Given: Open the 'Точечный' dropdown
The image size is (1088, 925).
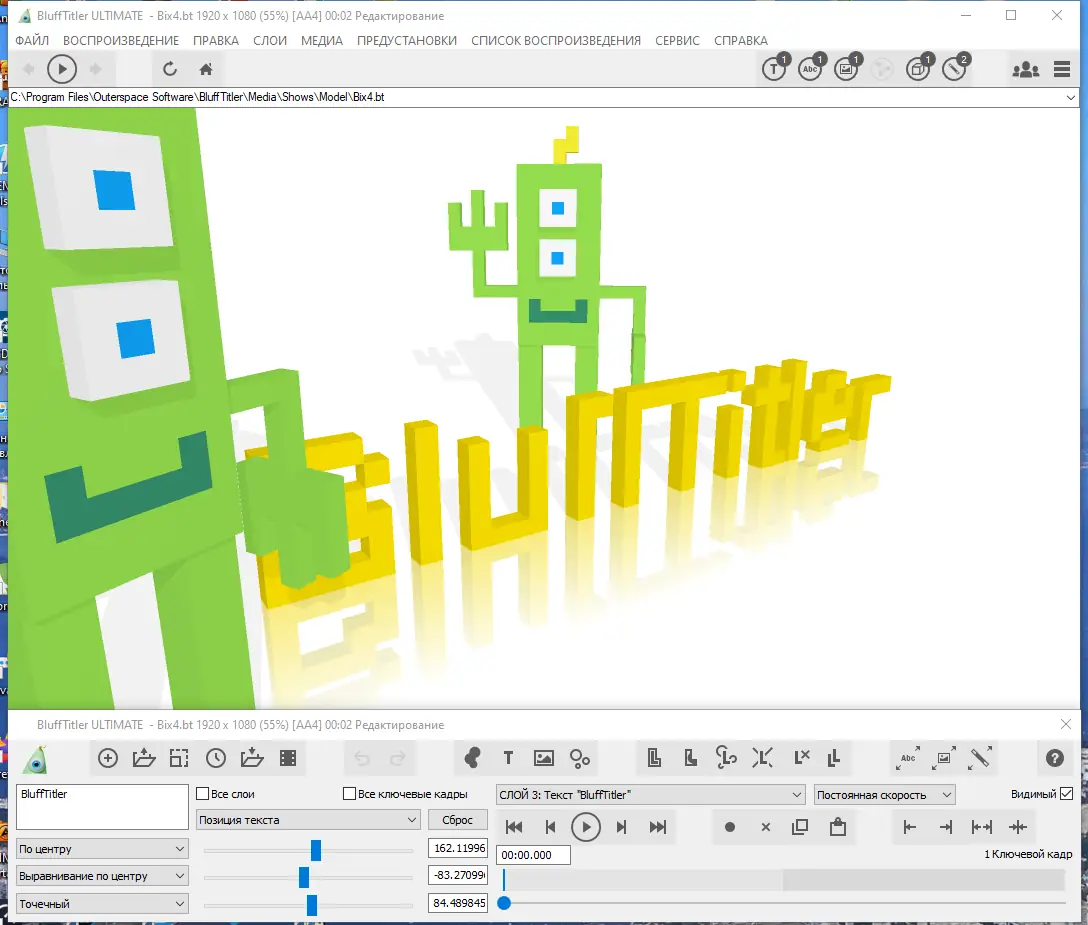Looking at the screenshot, I should click(102, 903).
